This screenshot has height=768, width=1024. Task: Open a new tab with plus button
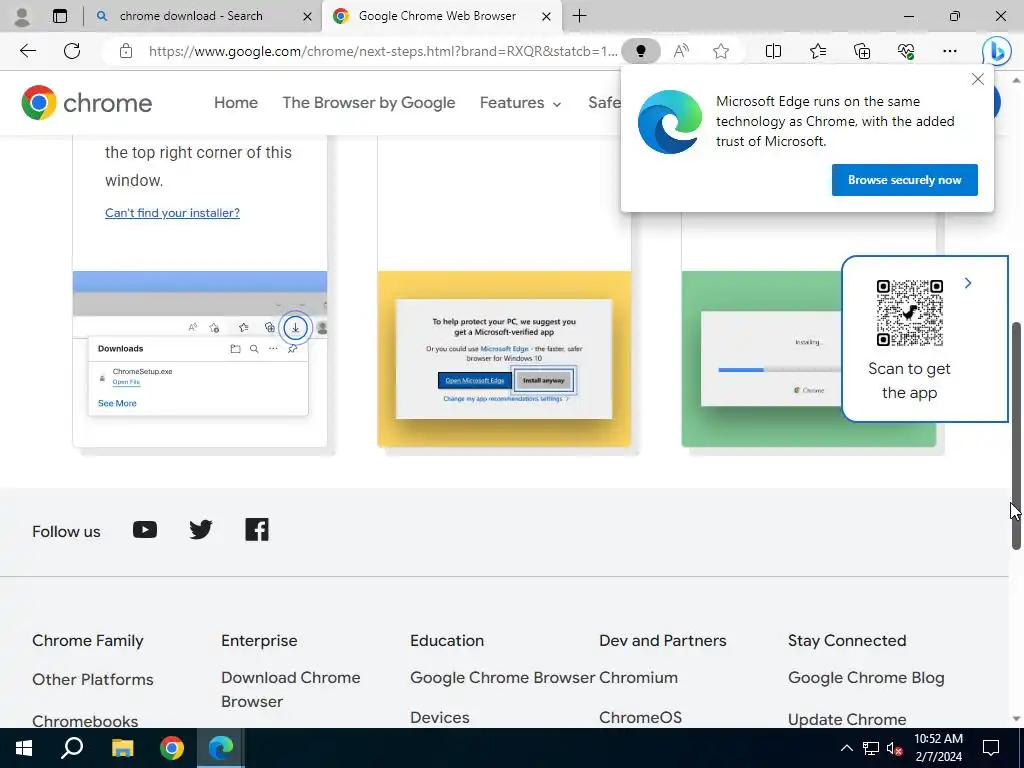tap(579, 16)
